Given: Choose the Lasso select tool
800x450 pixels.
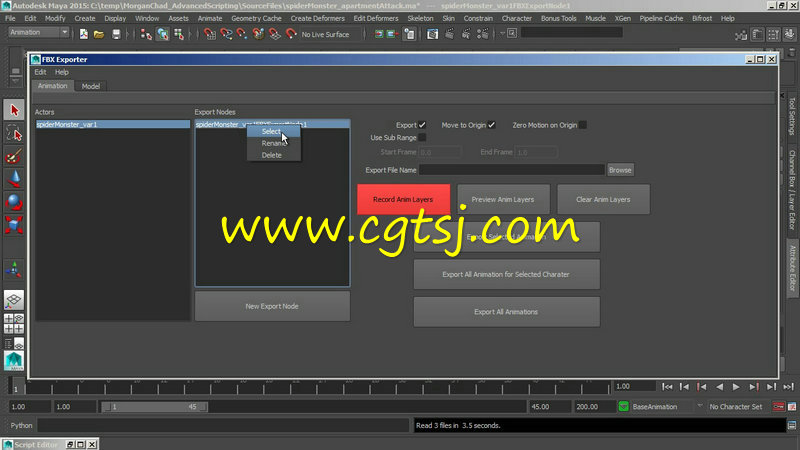Looking at the screenshot, I should coord(14,133).
